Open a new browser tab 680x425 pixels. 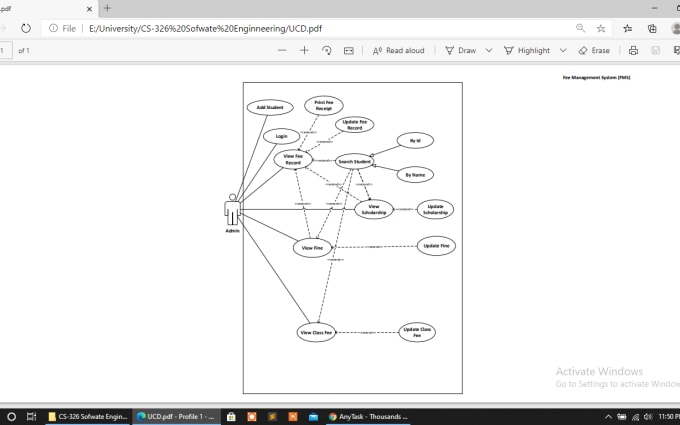(x=107, y=8)
